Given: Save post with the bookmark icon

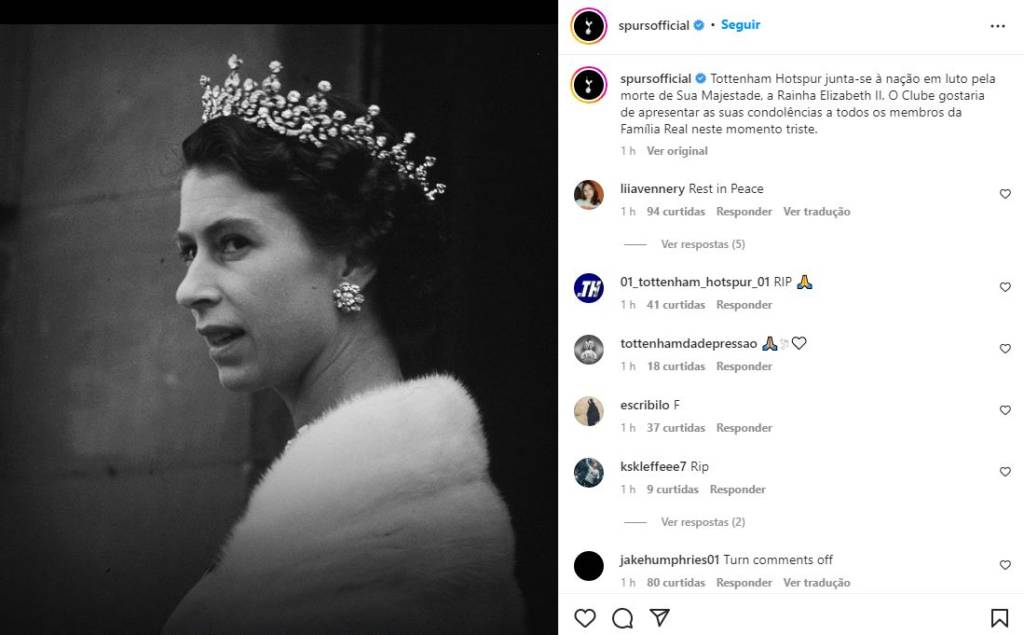Looking at the screenshot, I should 999,618.
